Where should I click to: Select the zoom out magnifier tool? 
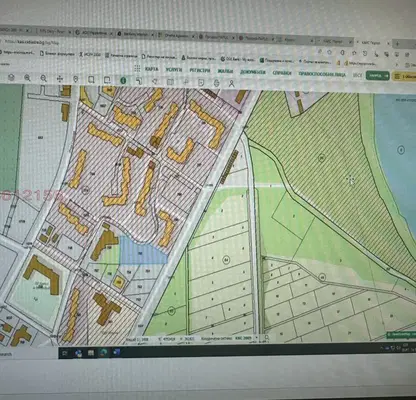(x=44, y=78)
